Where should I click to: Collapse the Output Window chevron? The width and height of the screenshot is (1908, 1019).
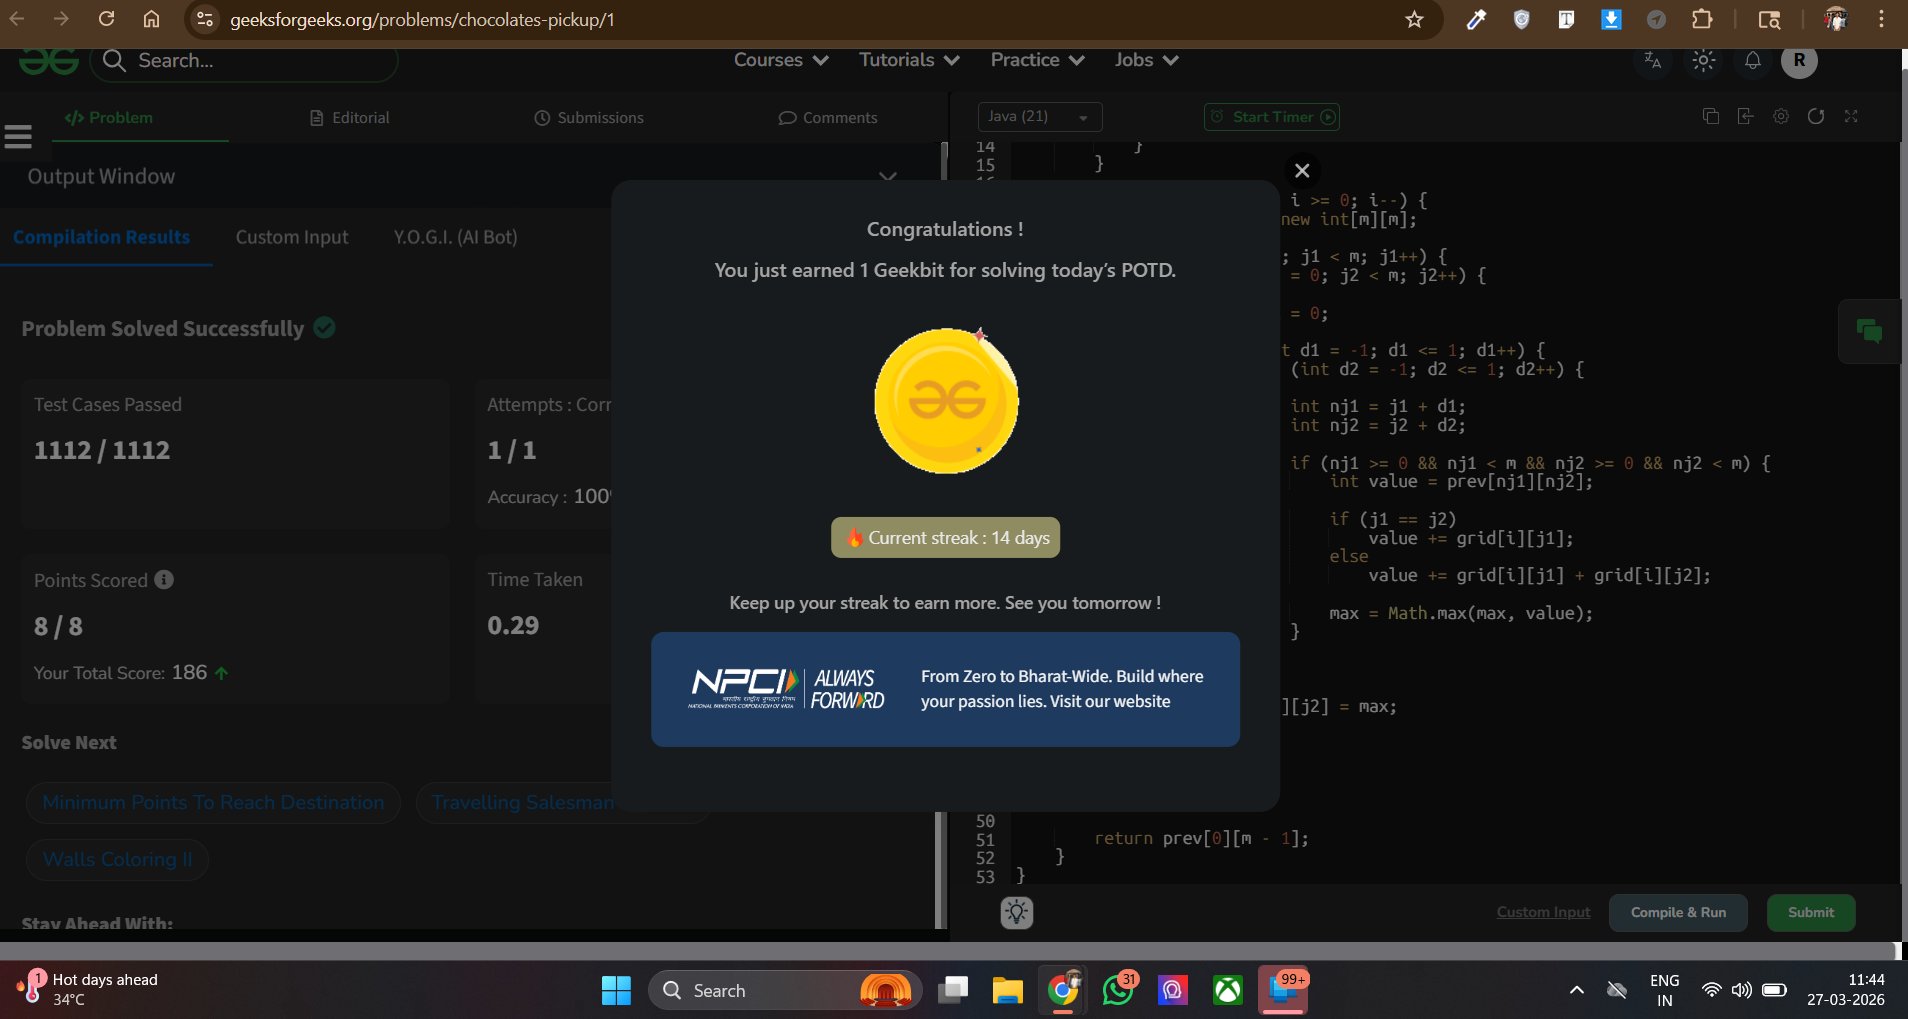coord(887,176)
